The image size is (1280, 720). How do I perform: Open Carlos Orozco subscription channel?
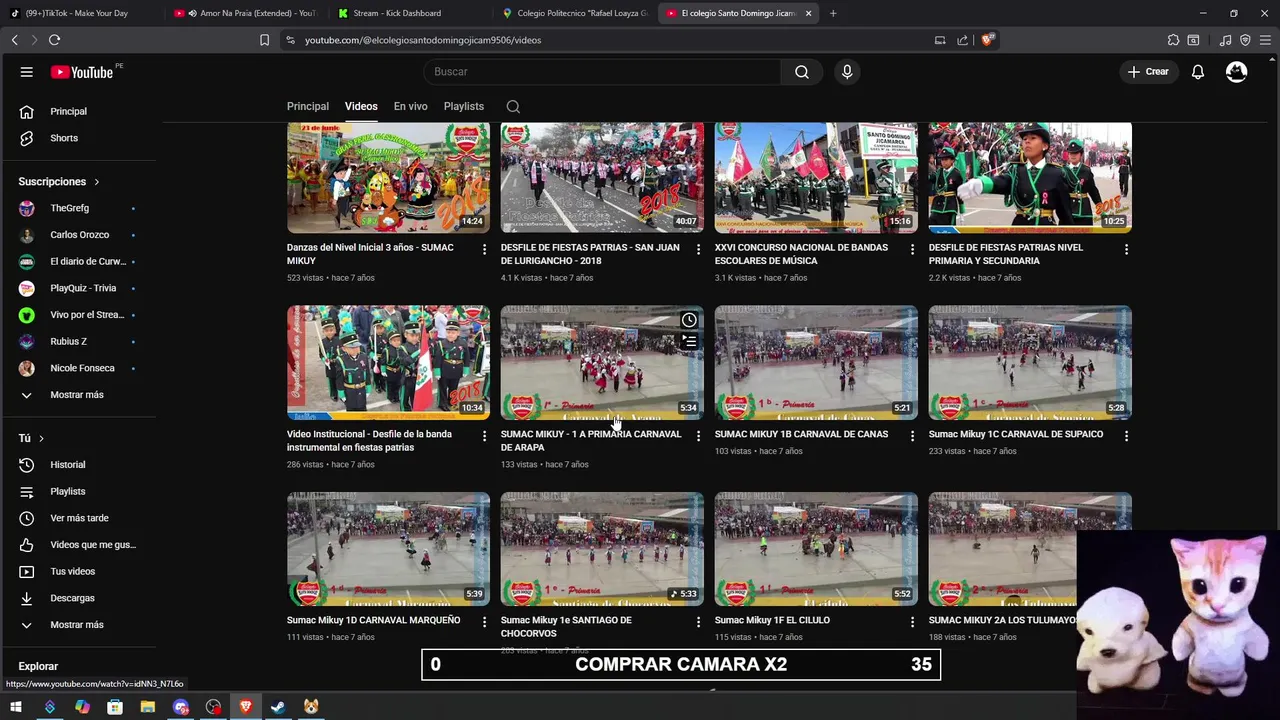pyautogui.click(x=78, y=235)
